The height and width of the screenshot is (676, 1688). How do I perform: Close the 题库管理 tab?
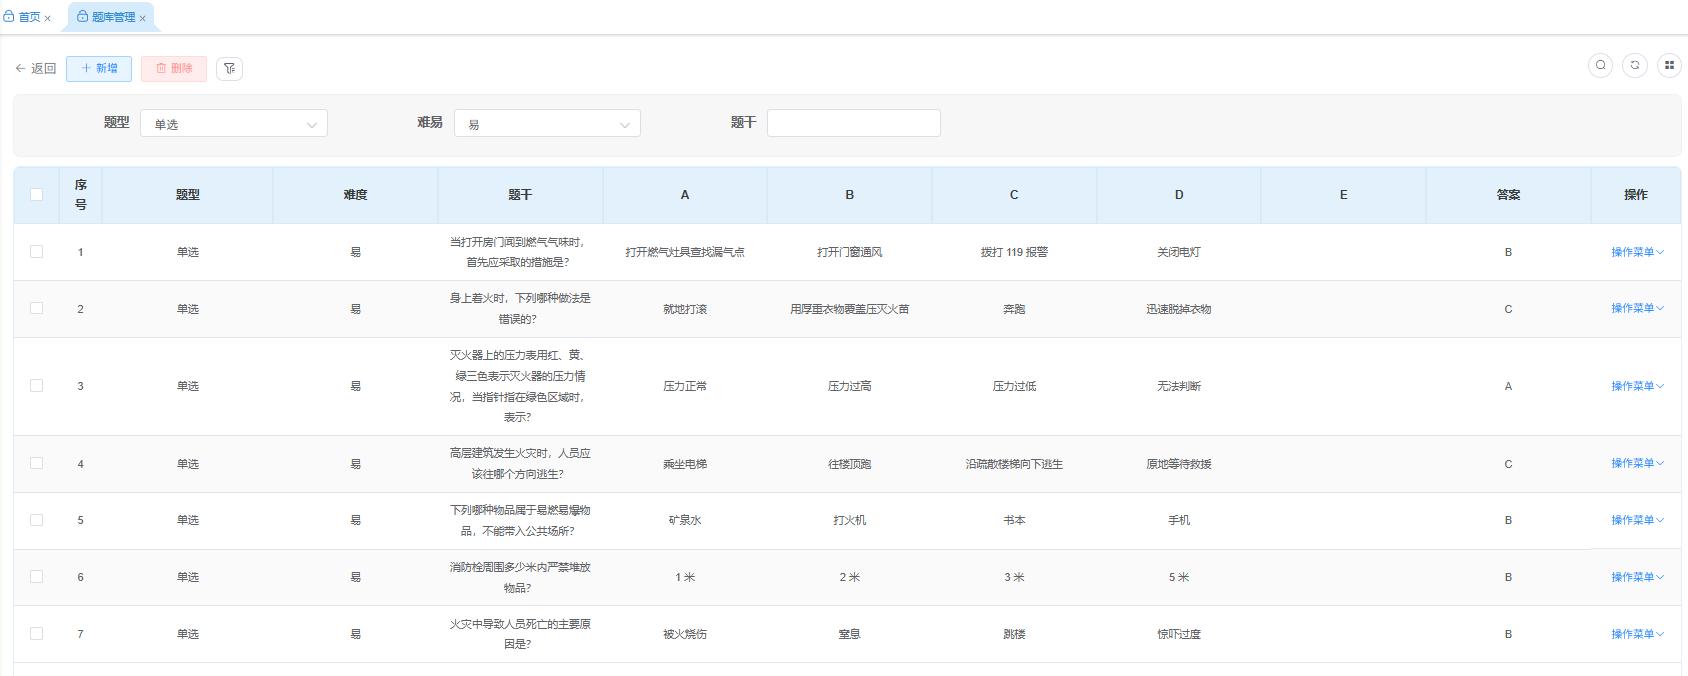[x=143, y=18]
